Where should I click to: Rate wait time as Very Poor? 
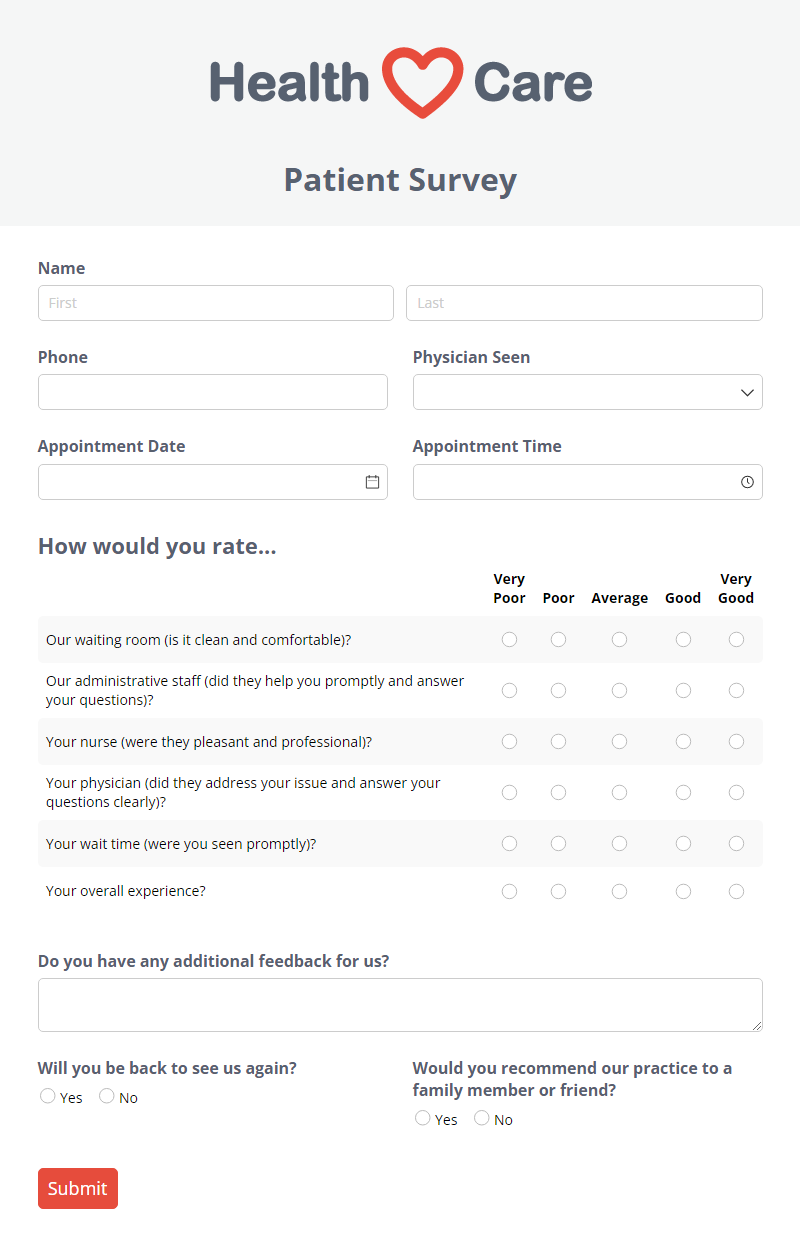tap(509, 843)
